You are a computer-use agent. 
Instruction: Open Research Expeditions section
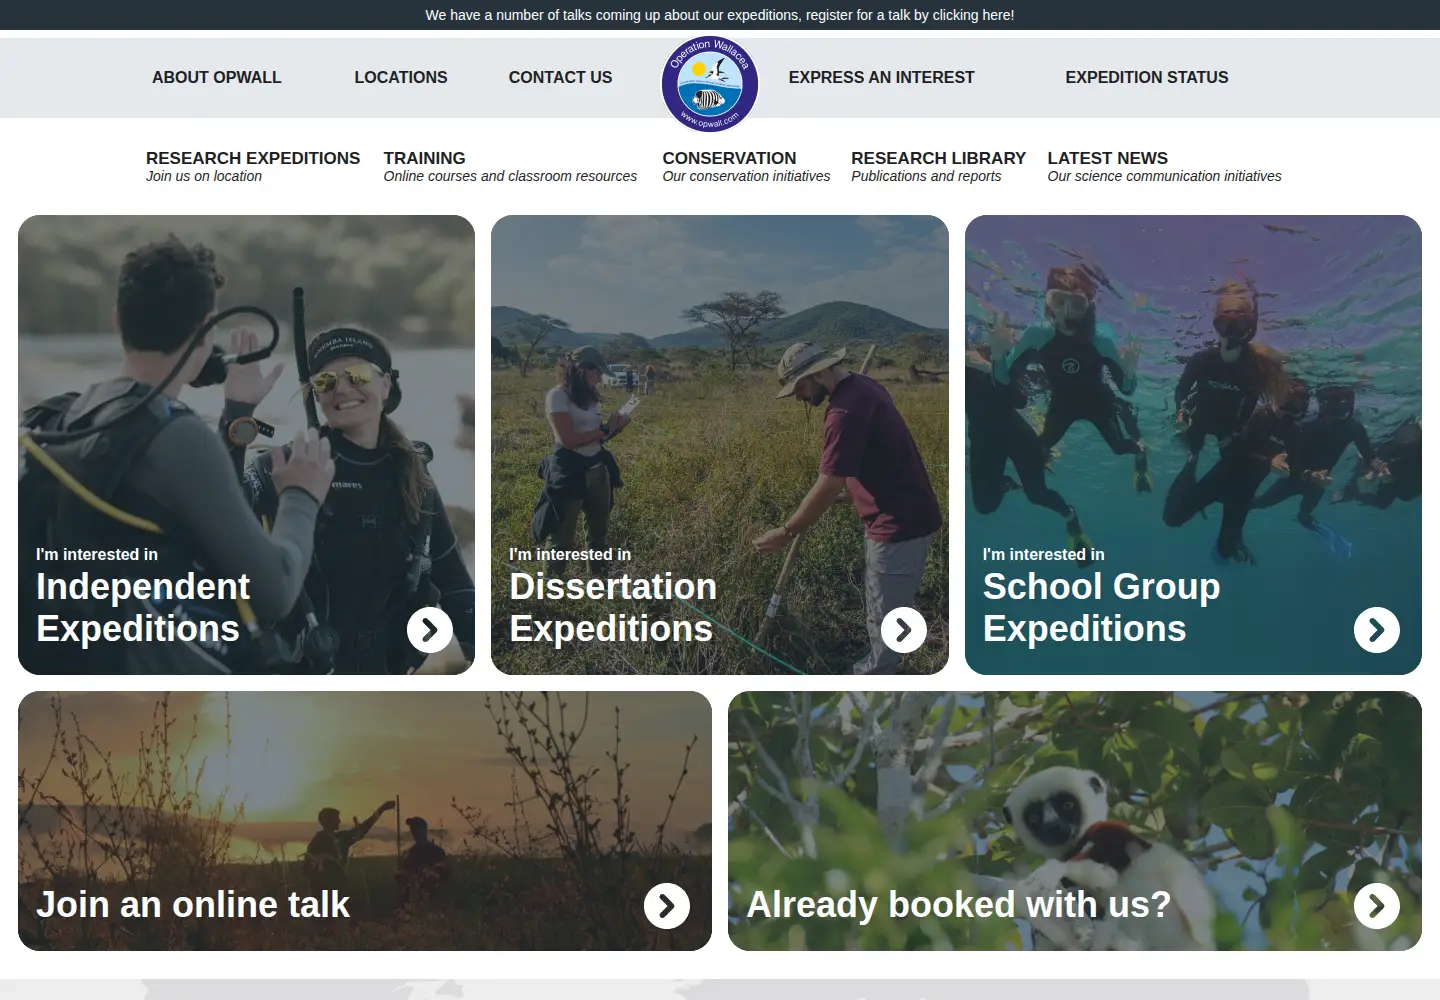253,166
